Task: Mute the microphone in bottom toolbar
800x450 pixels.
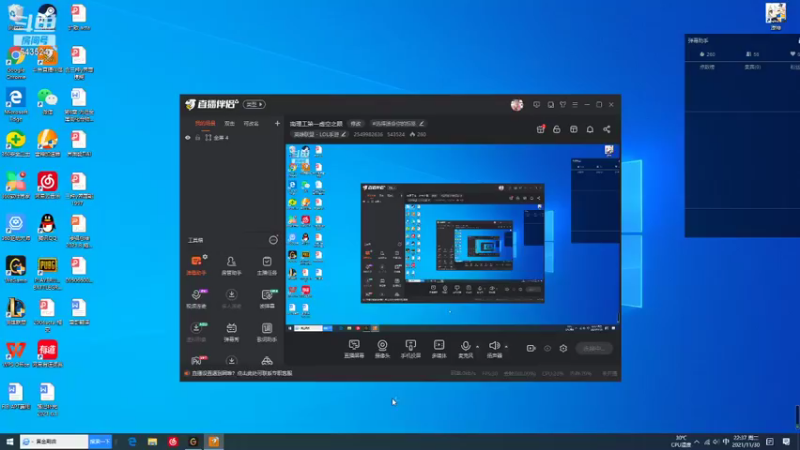Action: point(465,349)
